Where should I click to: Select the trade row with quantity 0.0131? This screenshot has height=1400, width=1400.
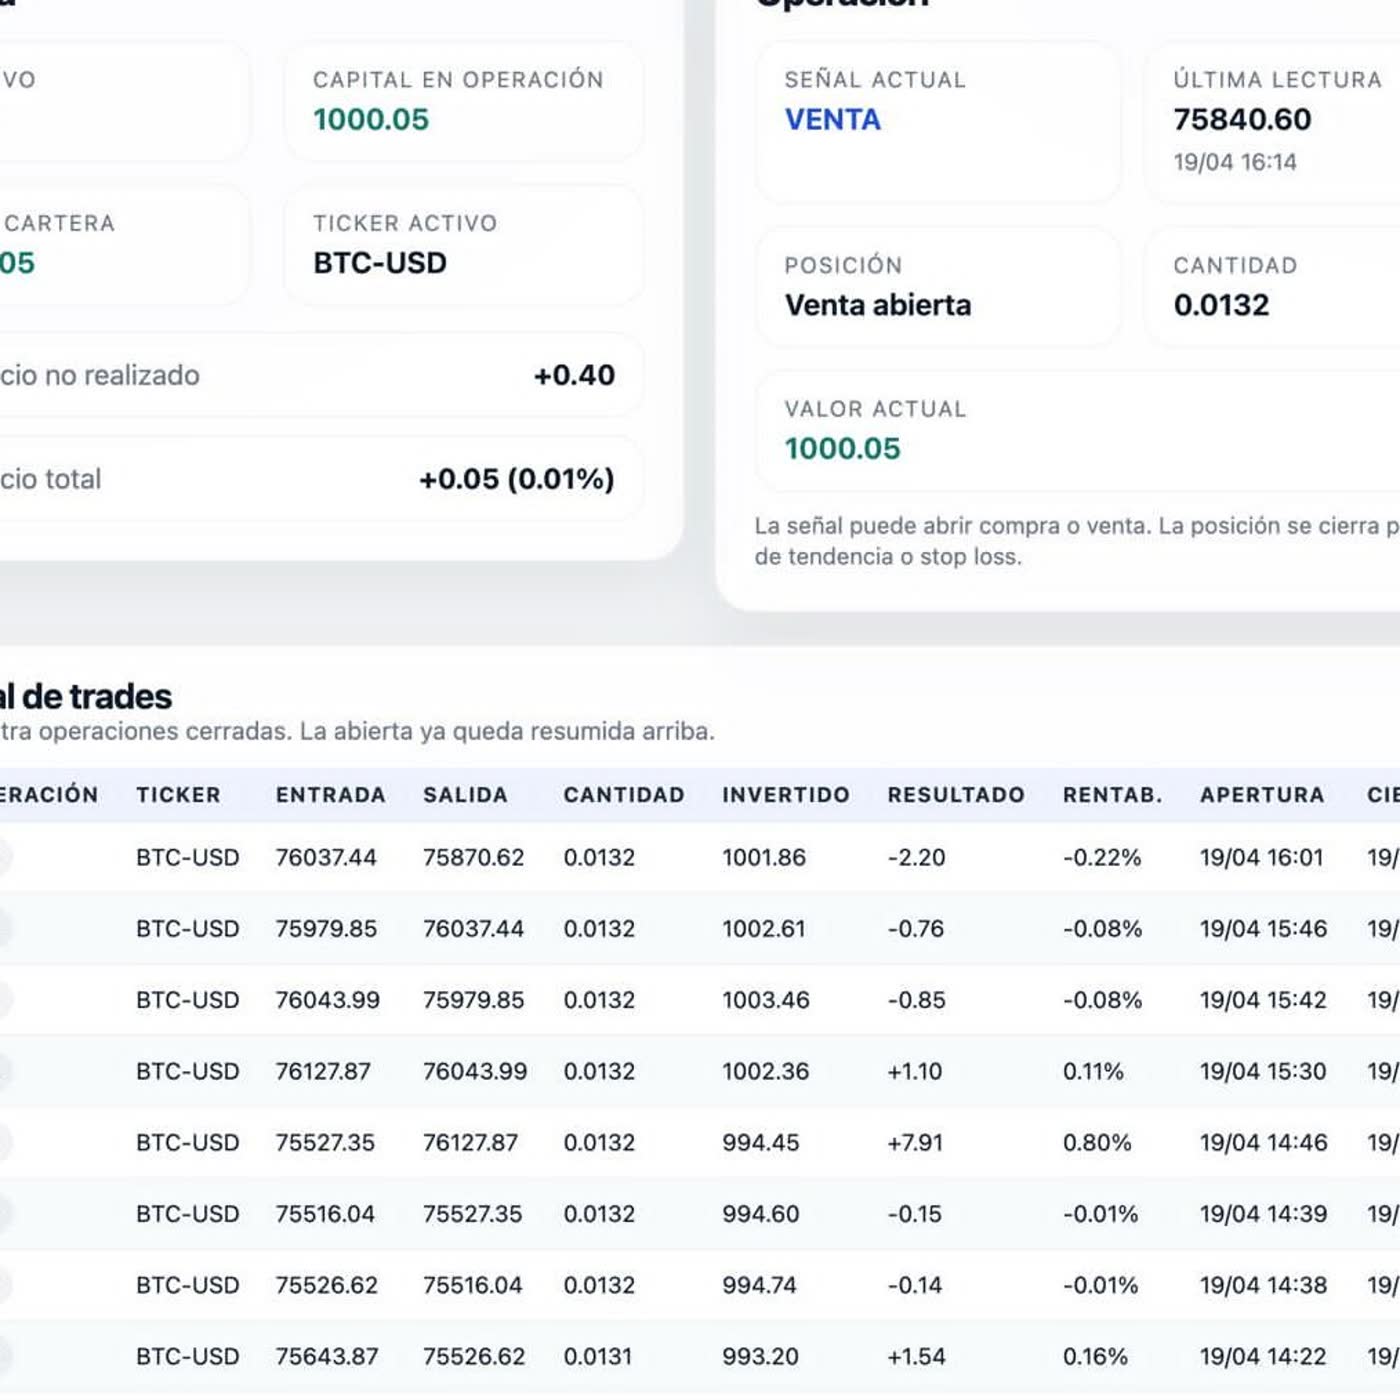[700, 1356]
